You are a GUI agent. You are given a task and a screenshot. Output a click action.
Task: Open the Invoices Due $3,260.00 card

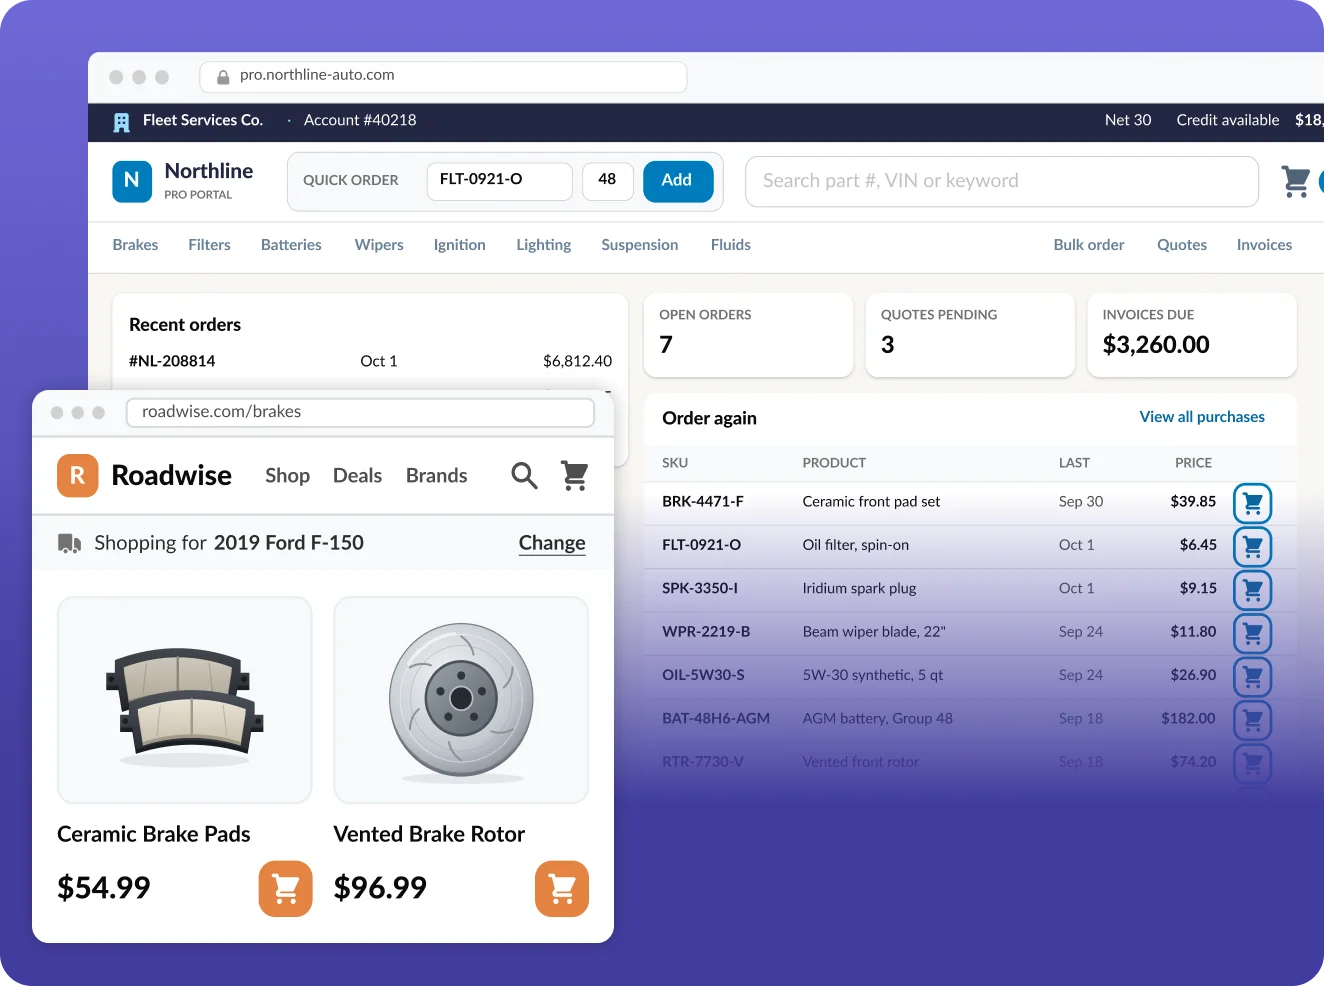pos(1192,335)
